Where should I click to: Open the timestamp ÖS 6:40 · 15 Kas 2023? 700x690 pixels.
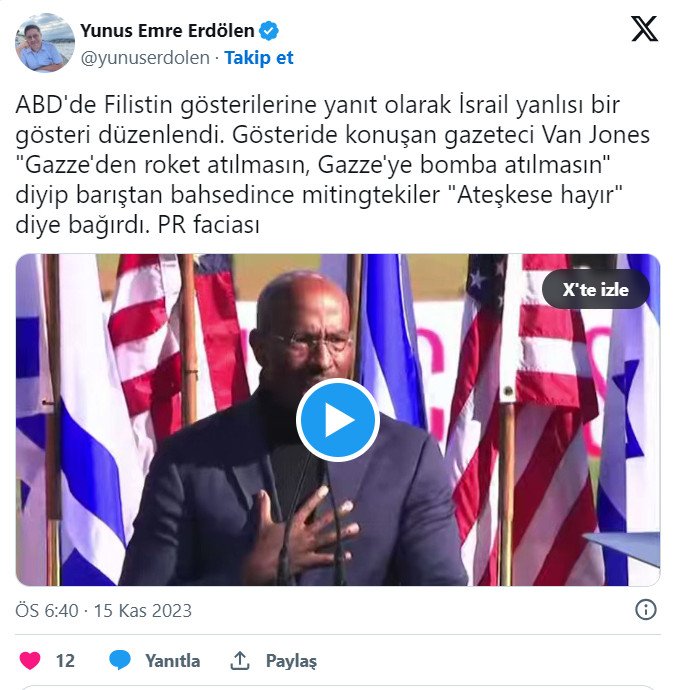[104, 610]
